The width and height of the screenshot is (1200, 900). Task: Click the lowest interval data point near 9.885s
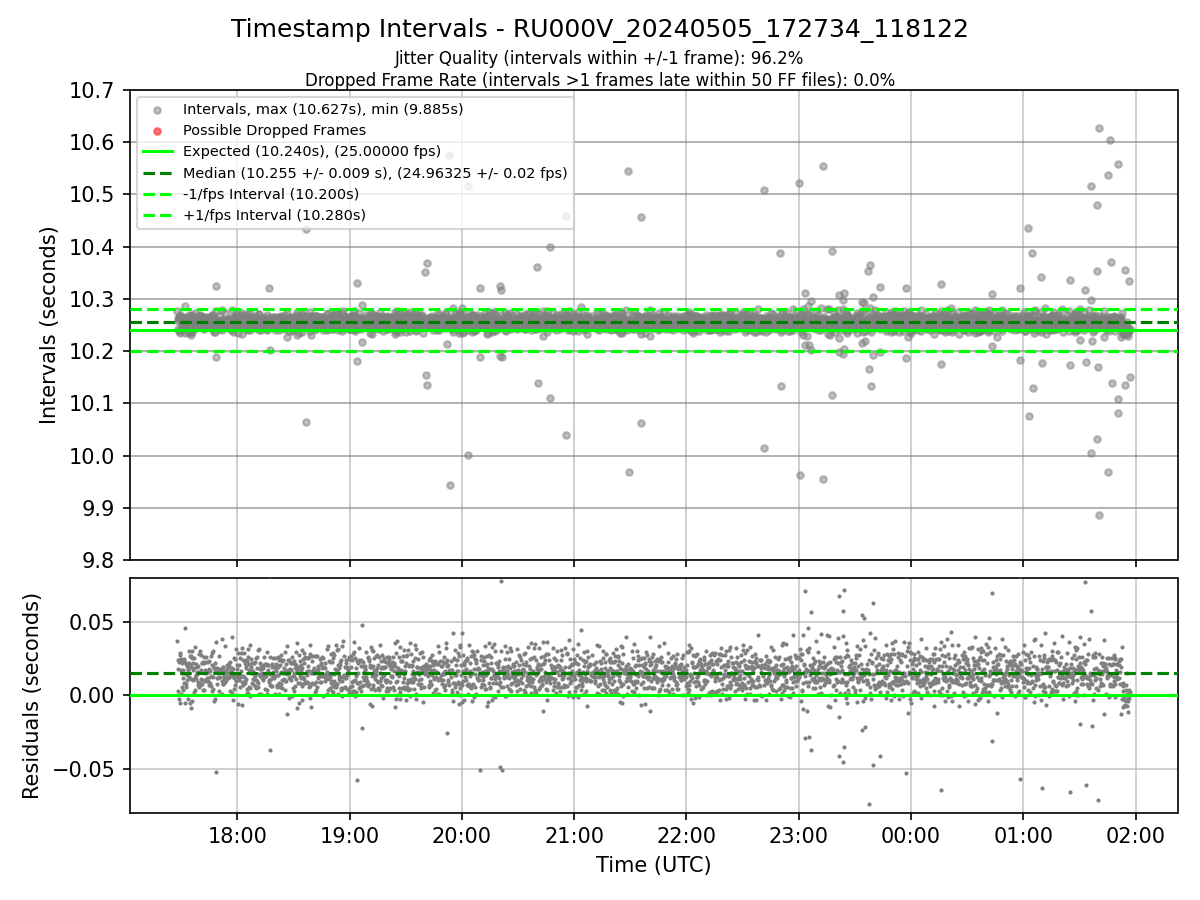click(1099, 515)
